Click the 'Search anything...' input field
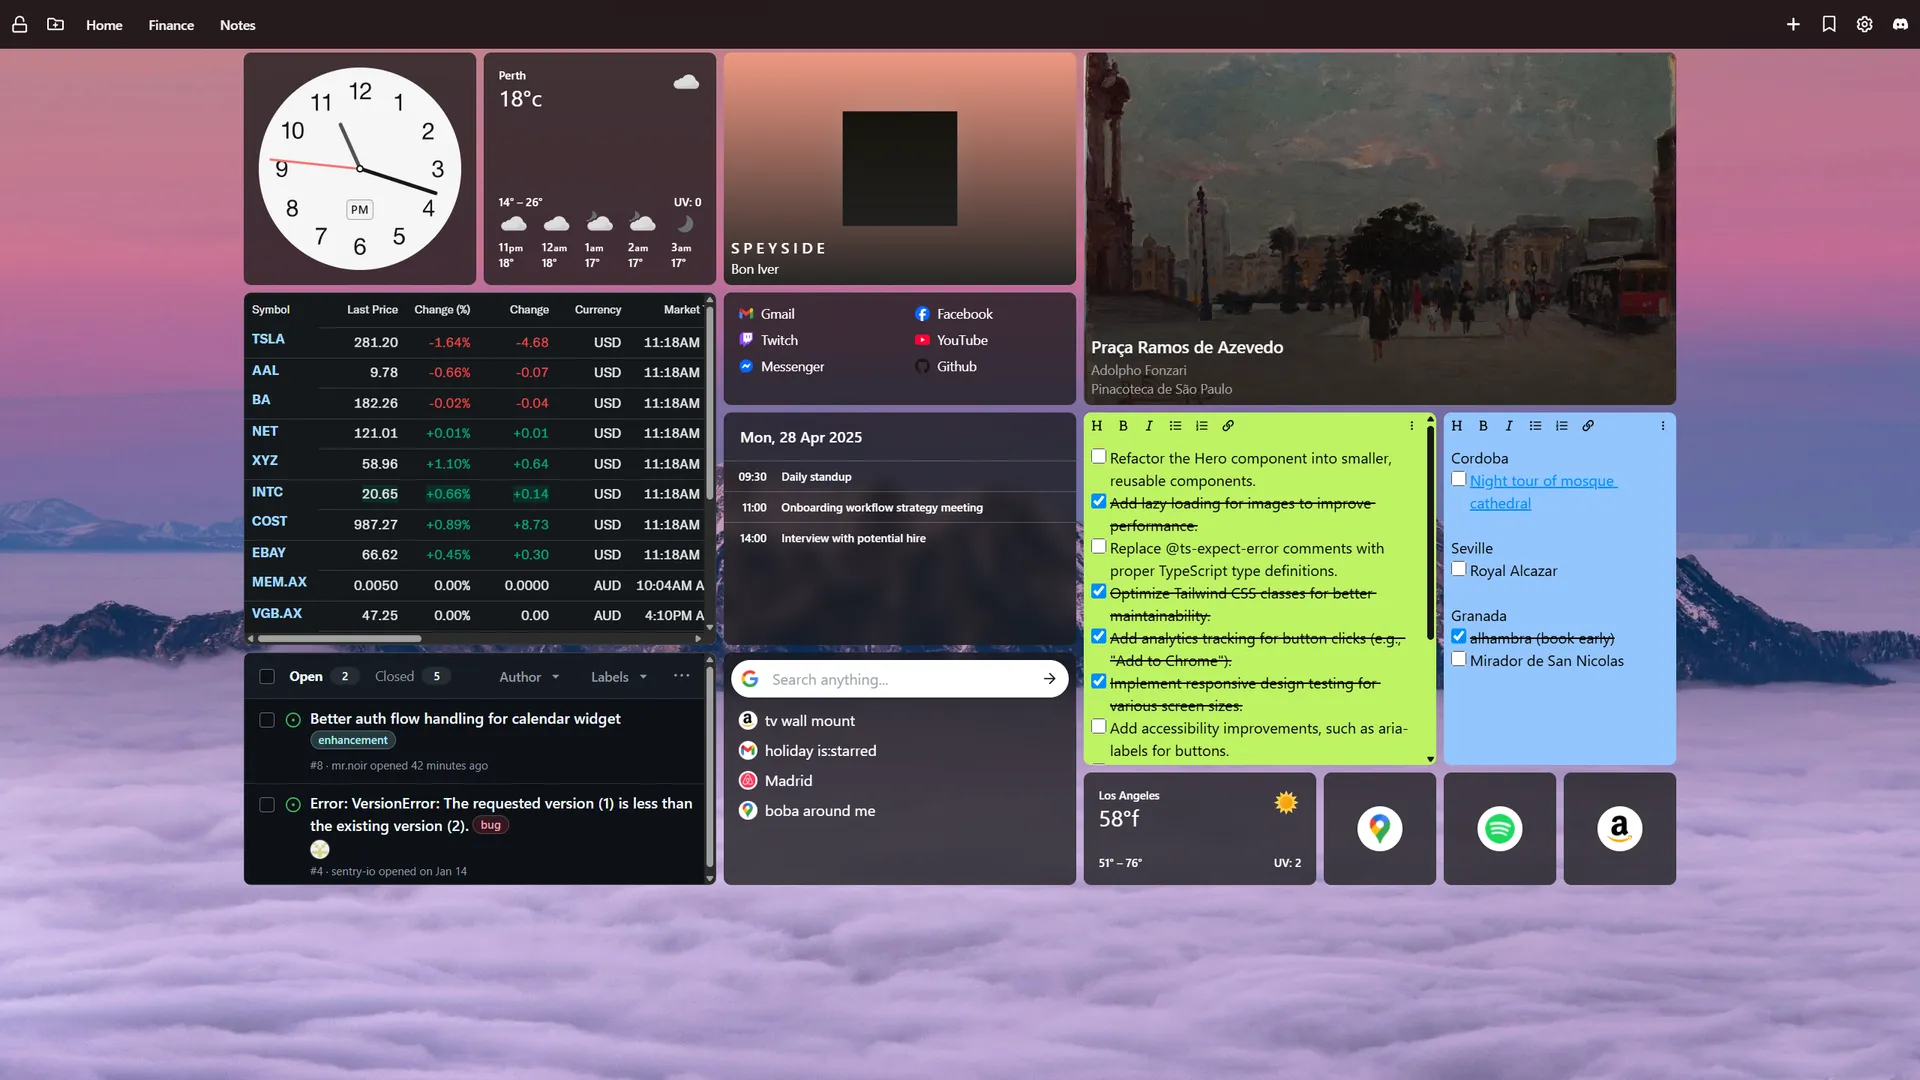This screenshot has height=1080, width=1920. click(900, 679)
